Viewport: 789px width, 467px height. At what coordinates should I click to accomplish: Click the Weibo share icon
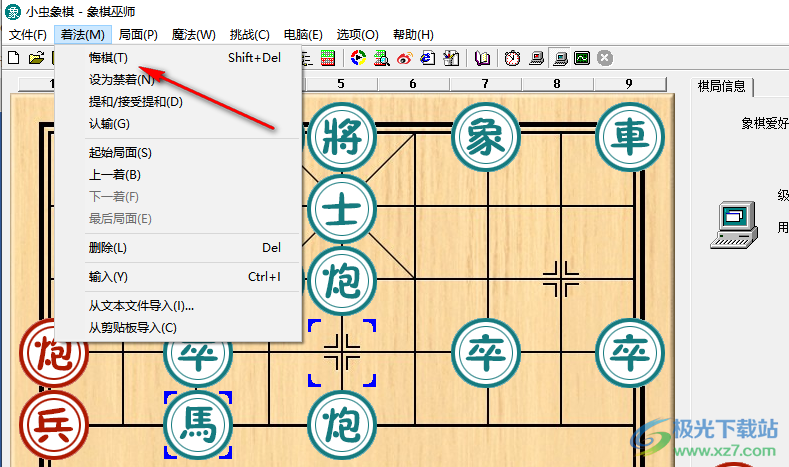point(405,58)
